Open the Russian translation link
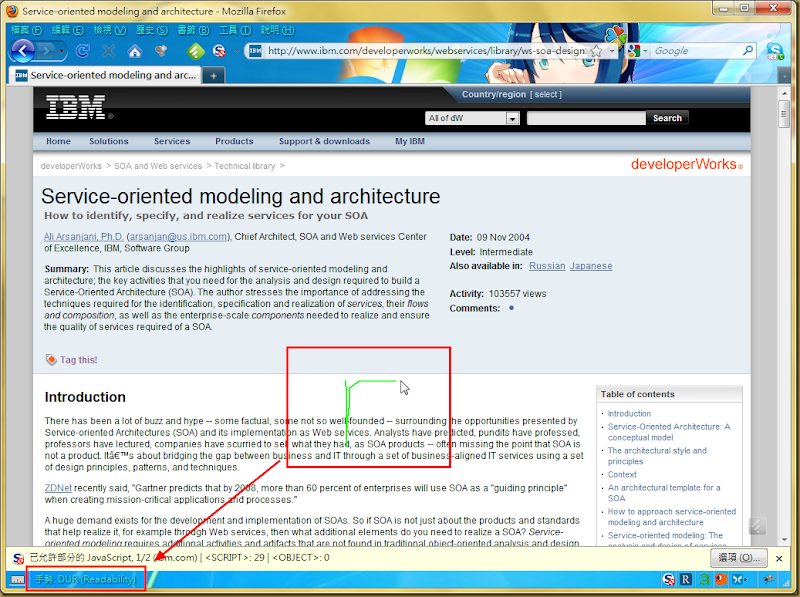800x597 pixels. click(547, 266)
